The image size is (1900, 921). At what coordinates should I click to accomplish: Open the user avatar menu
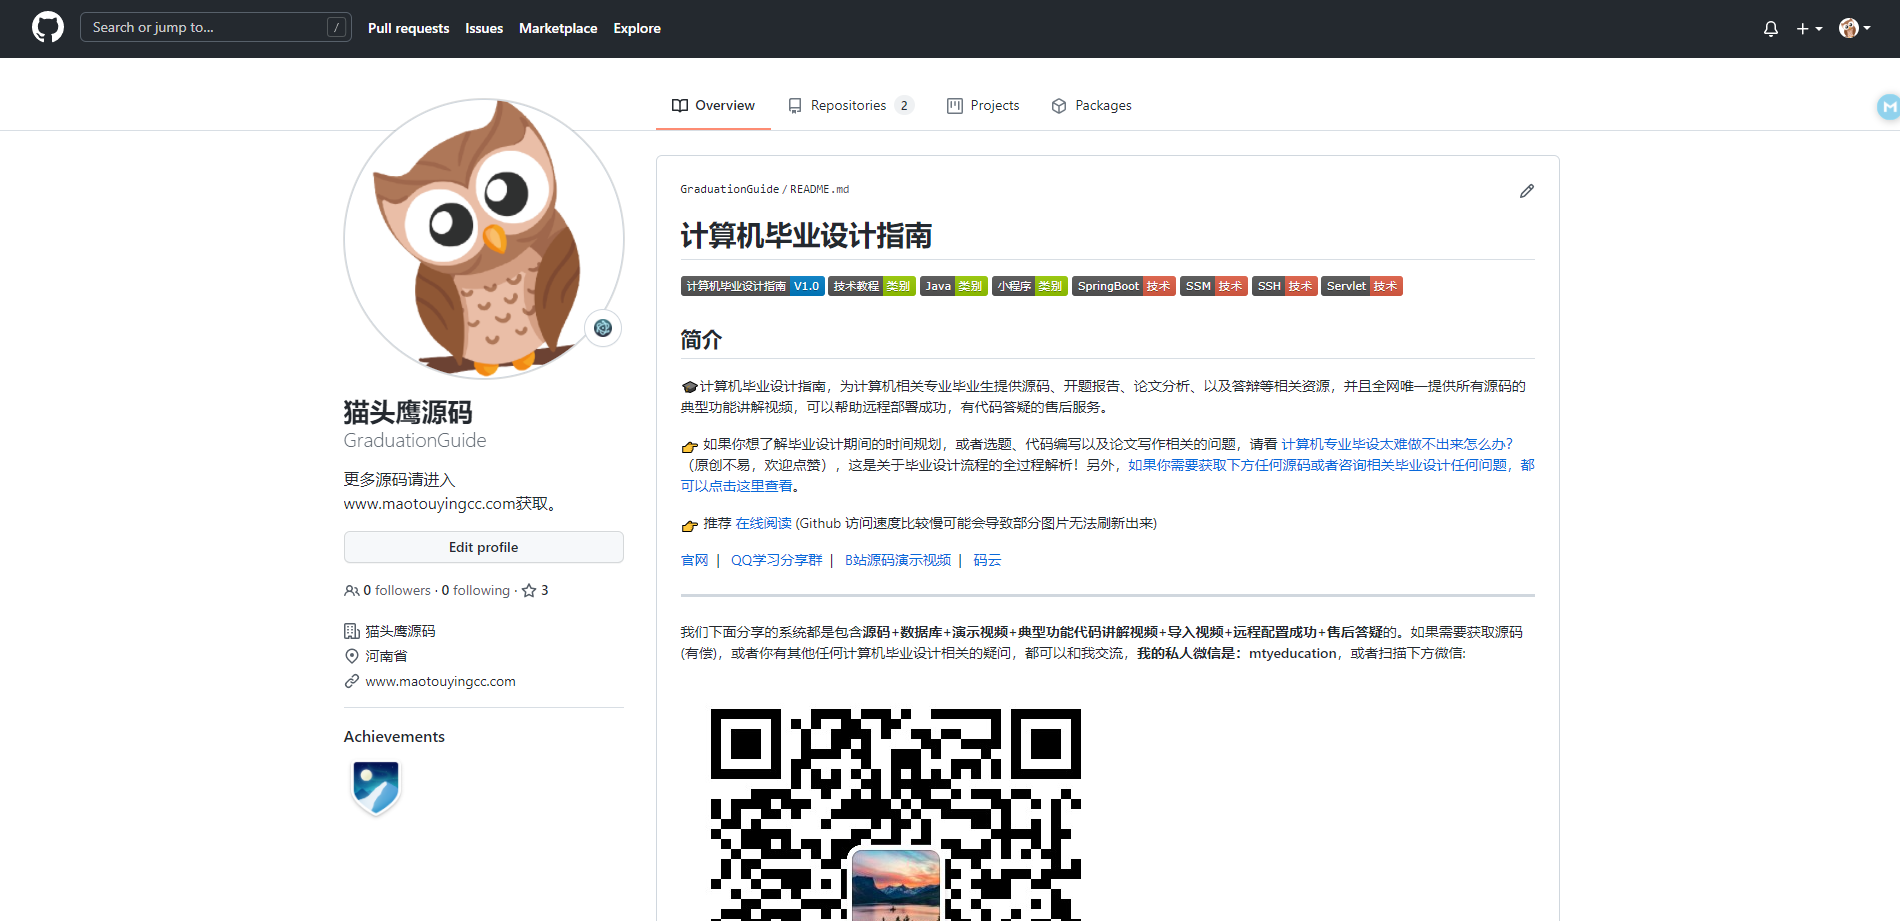(x=1855, y=28)
